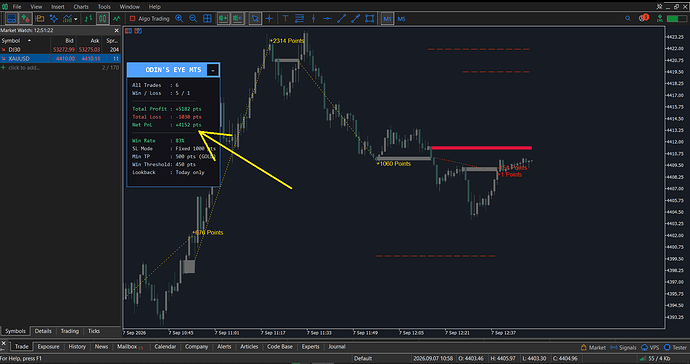The width and height of the screenshot is (690, 364).
Task: Switch to Trading tab in Market Watch
Action: [x=70, y=331]
